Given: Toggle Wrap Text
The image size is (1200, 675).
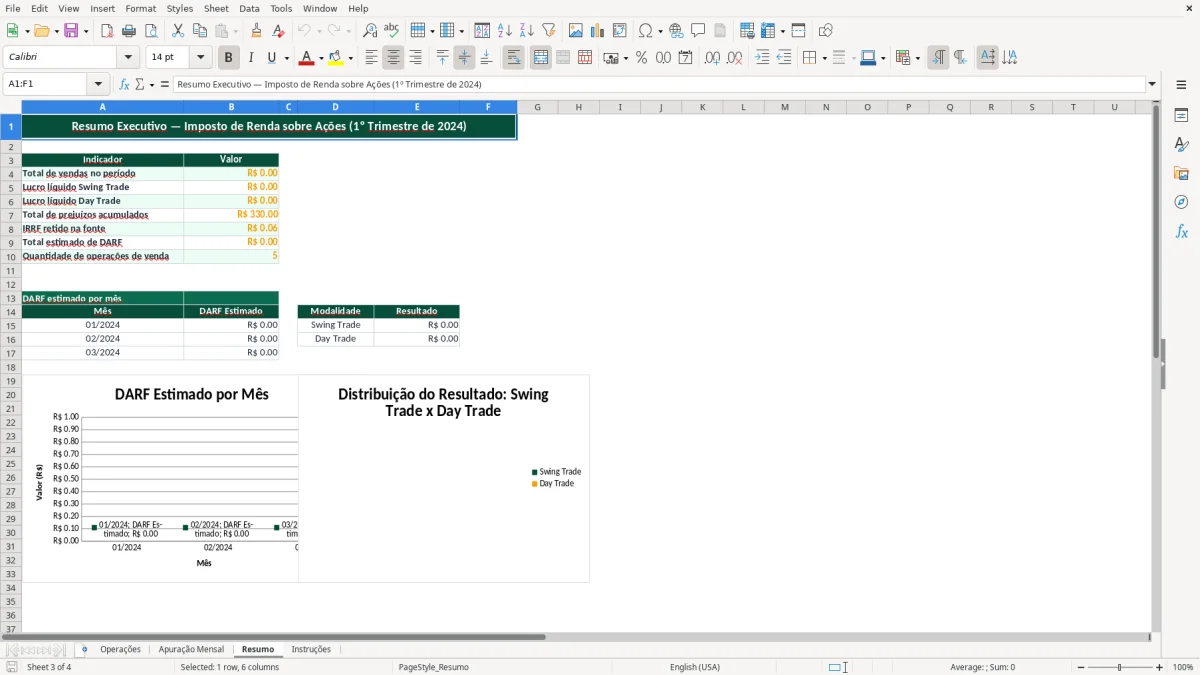Looking at the screenshot, I should tap(513, 58).
